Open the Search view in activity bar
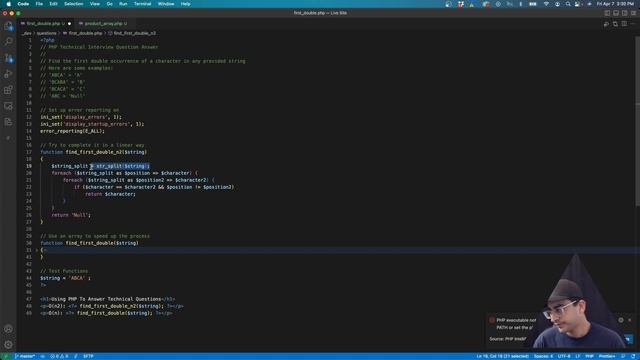The height and width of the screenshot is (360, 640). pos(8,42)
